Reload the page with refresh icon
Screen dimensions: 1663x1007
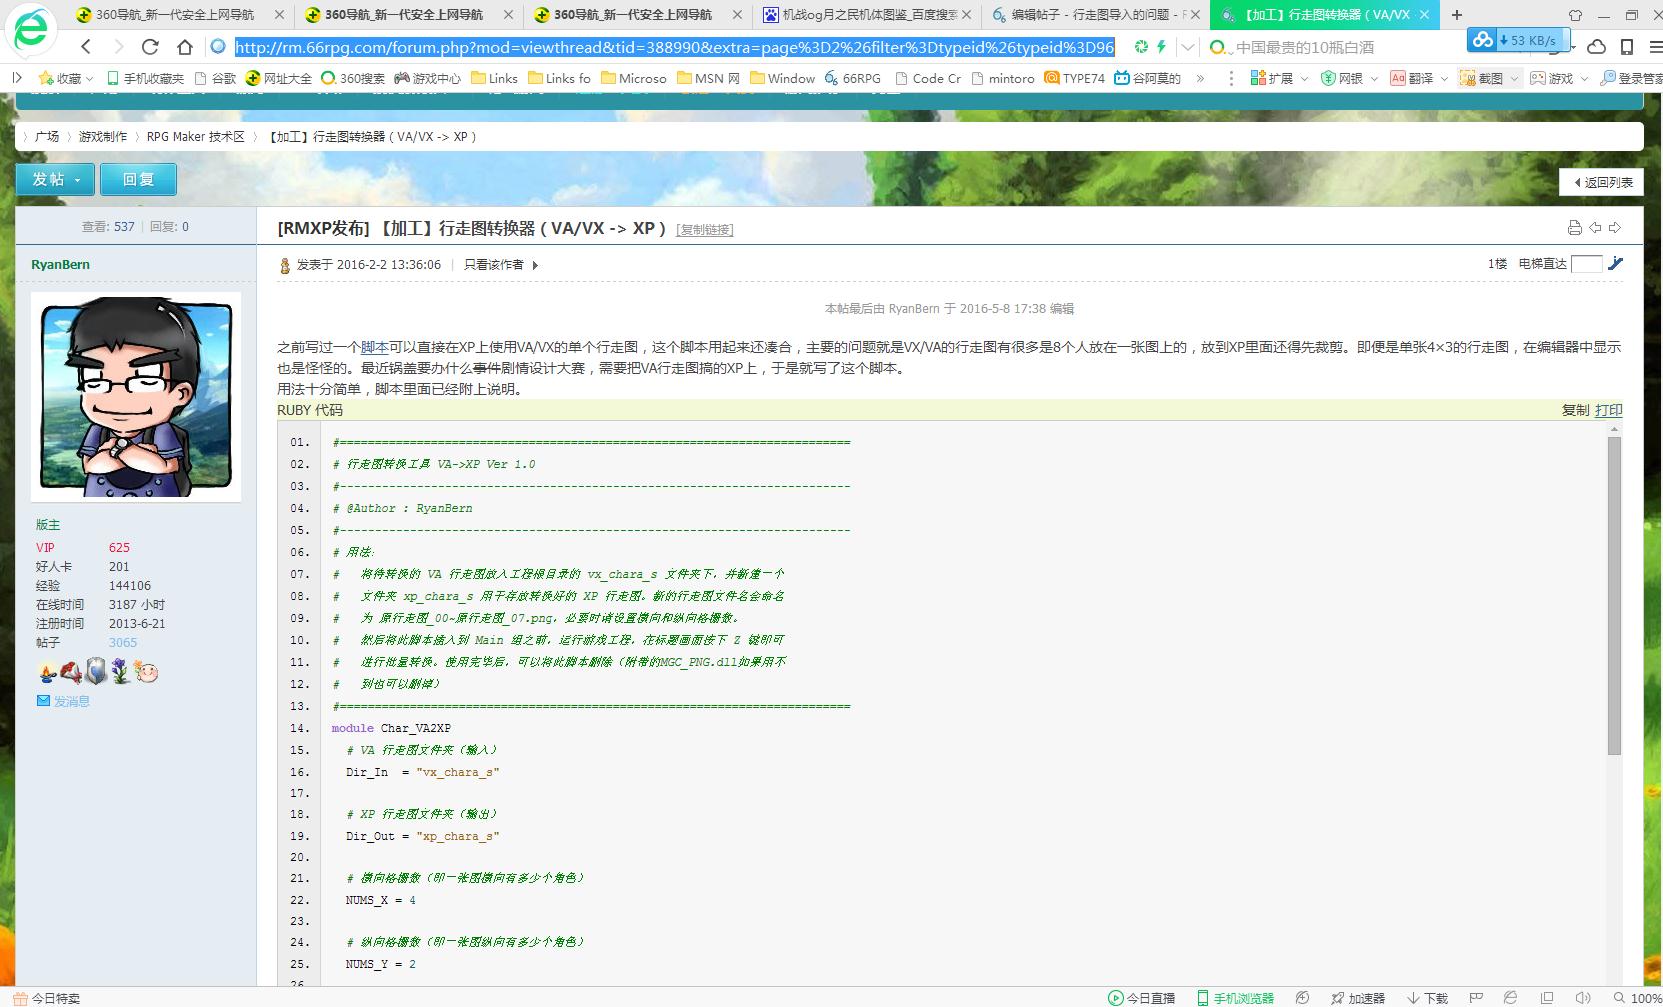point(150,47)
